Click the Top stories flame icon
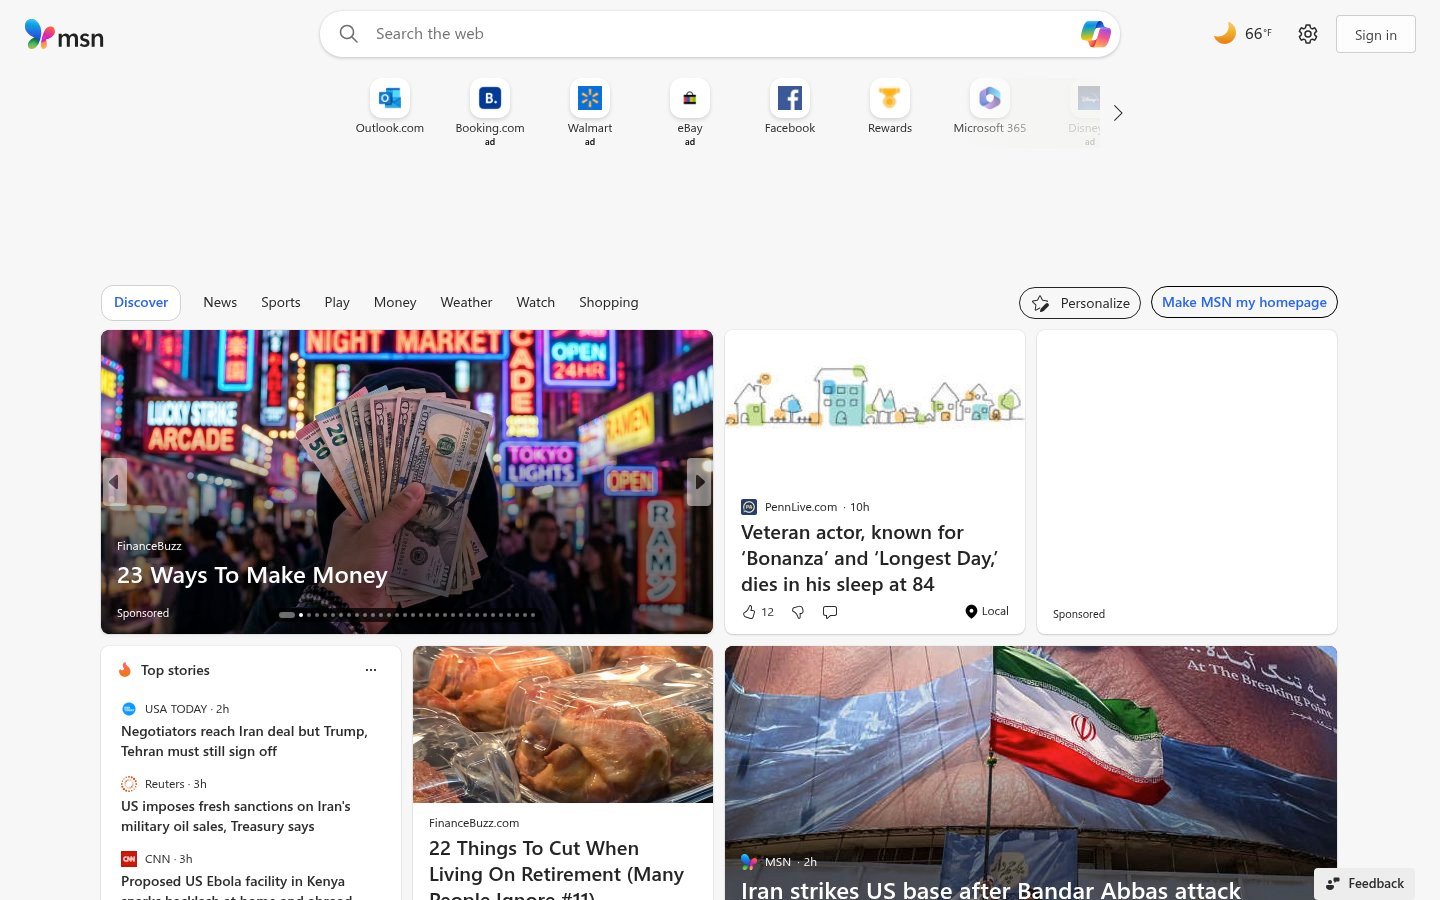The height and width of the screenshot is (900, 1440). 125,670
